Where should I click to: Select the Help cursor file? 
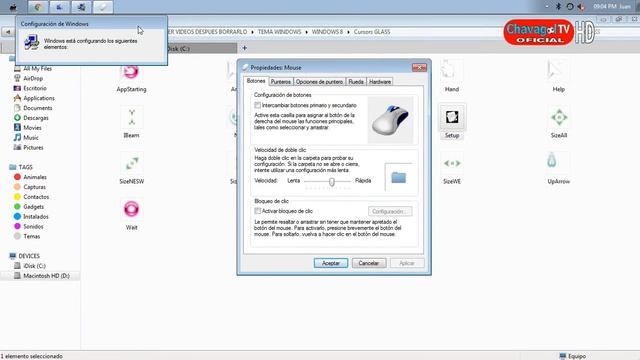point(558,76)
